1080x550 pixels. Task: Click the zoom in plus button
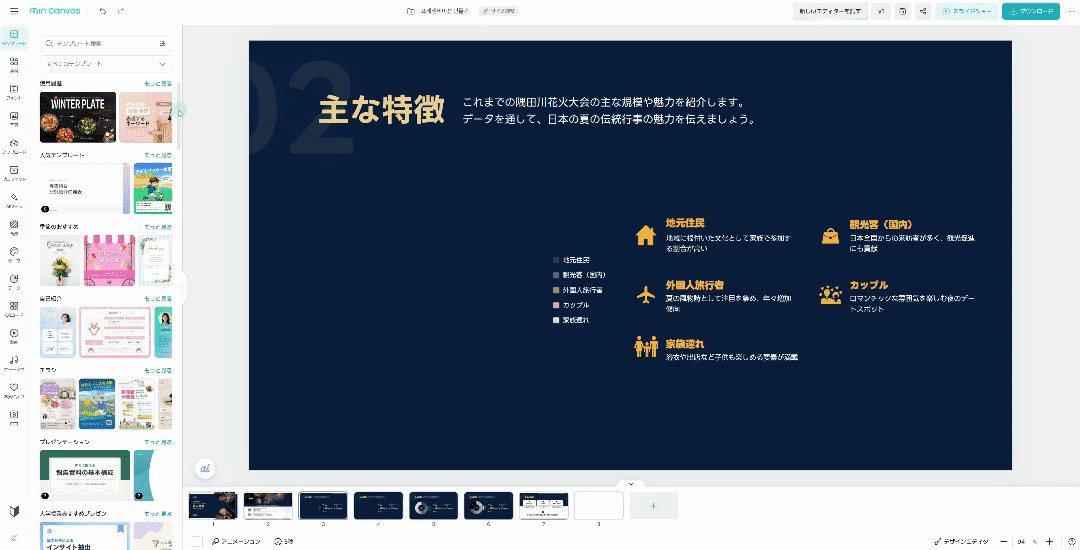[x=1049, y=542]
